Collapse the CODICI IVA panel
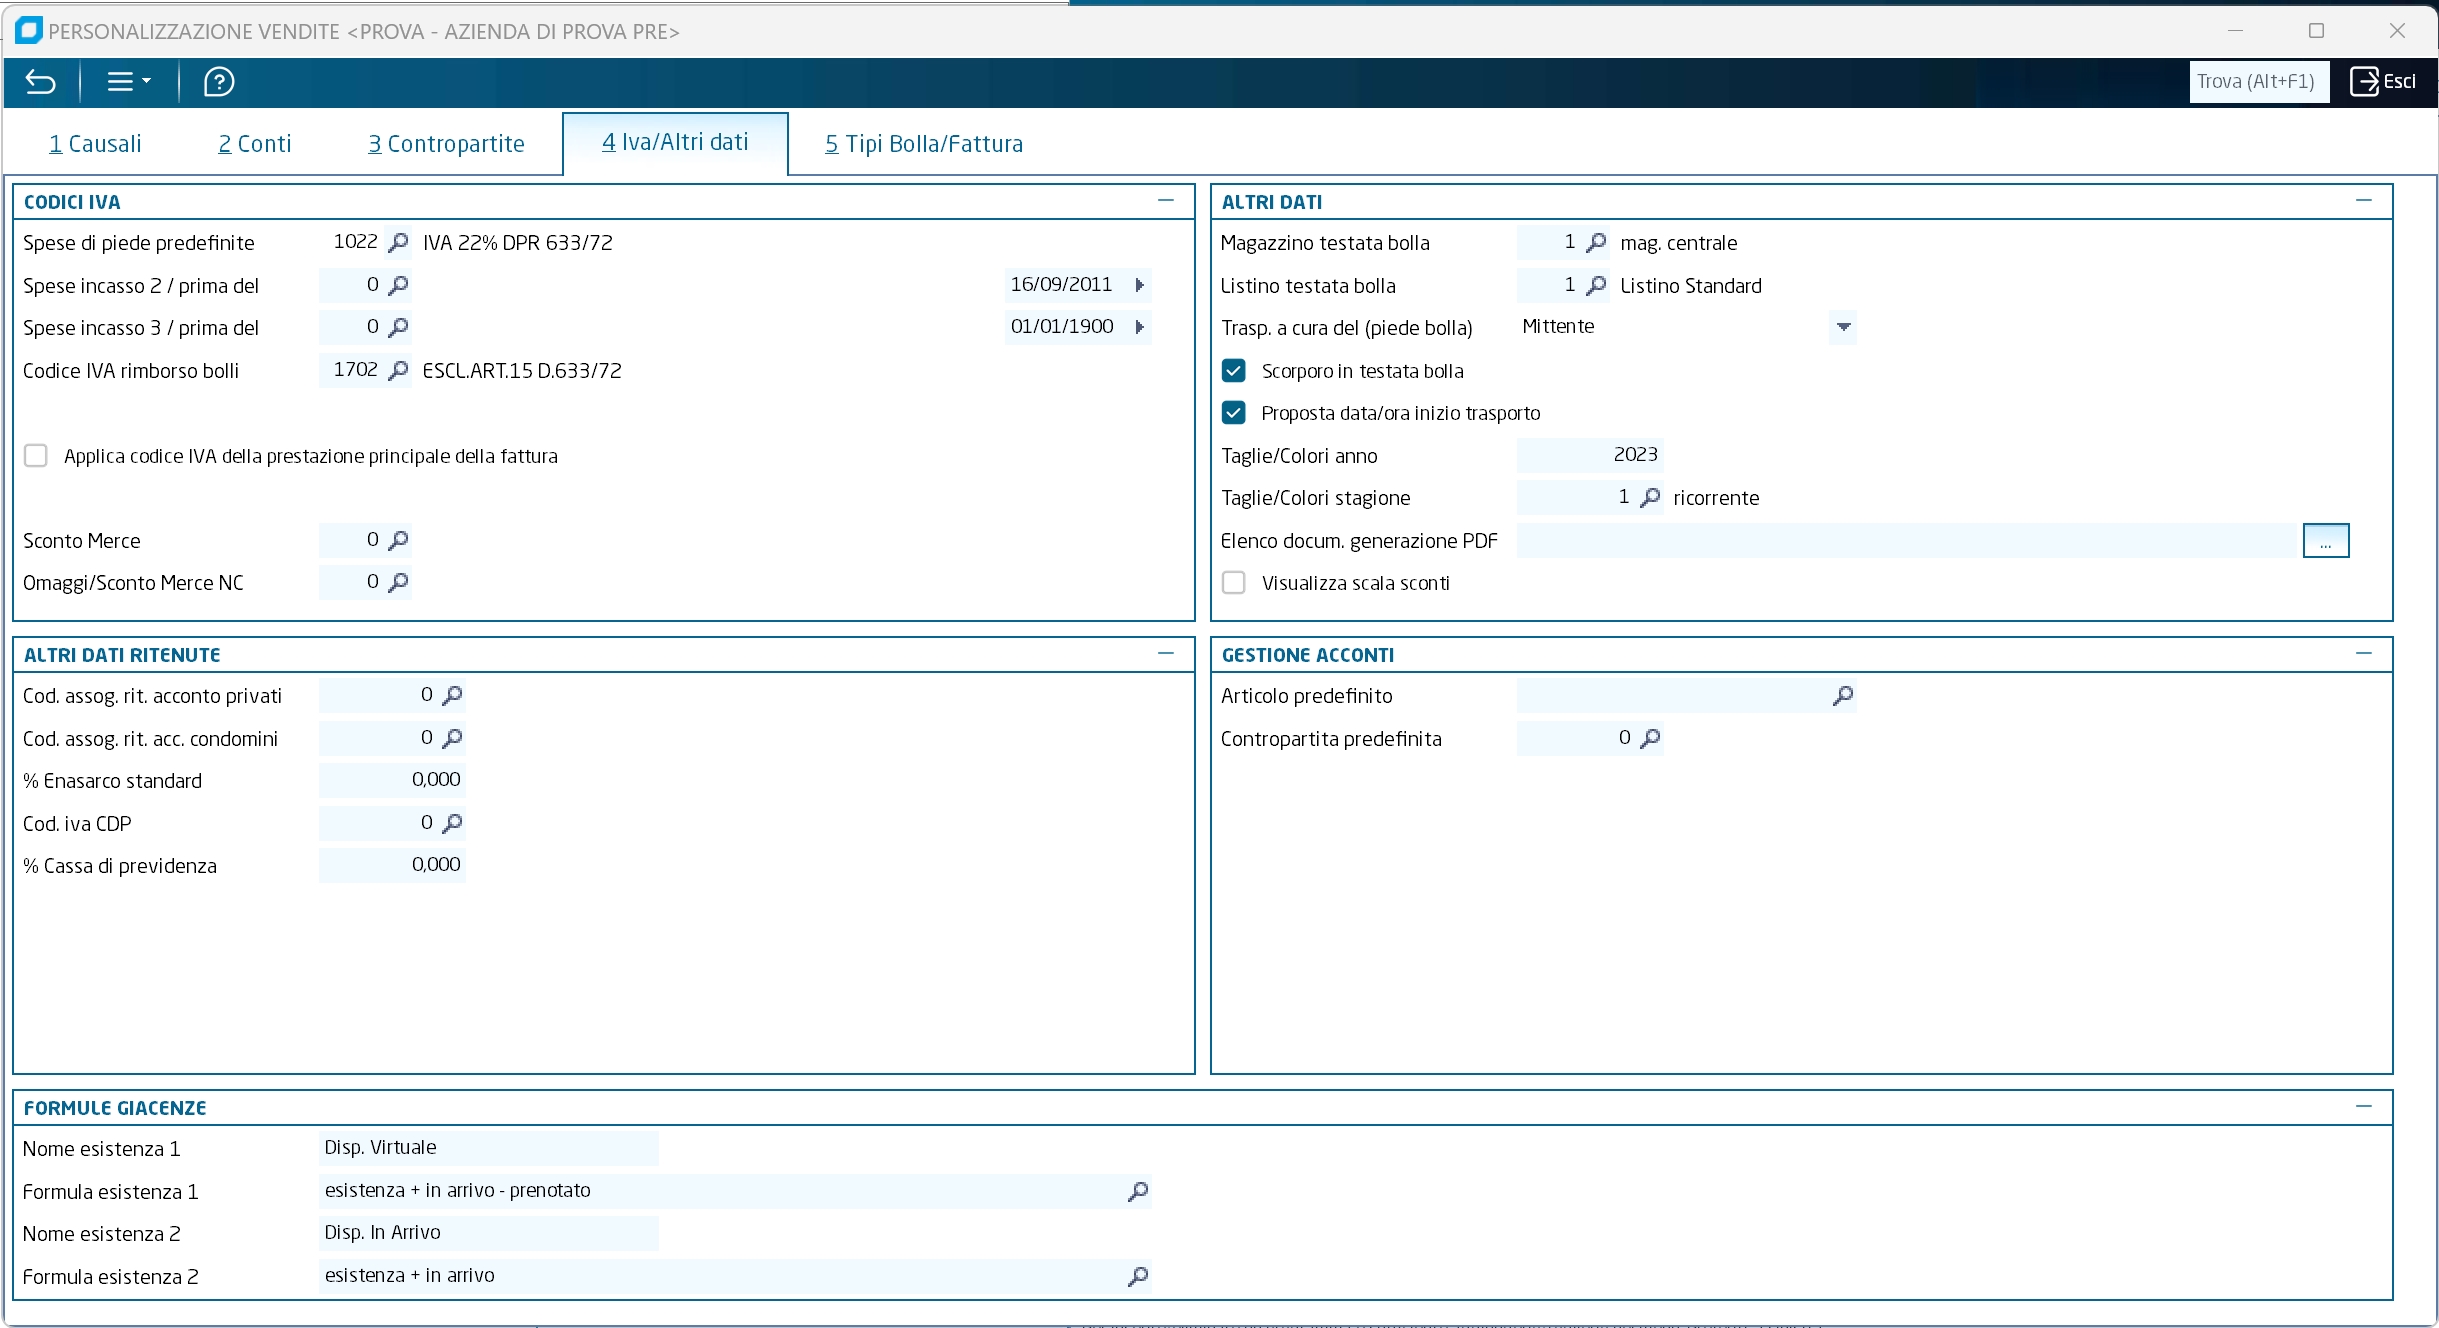This screenshot has height=1328, width=2439. pyautogui.click(x=1166, y=201)
